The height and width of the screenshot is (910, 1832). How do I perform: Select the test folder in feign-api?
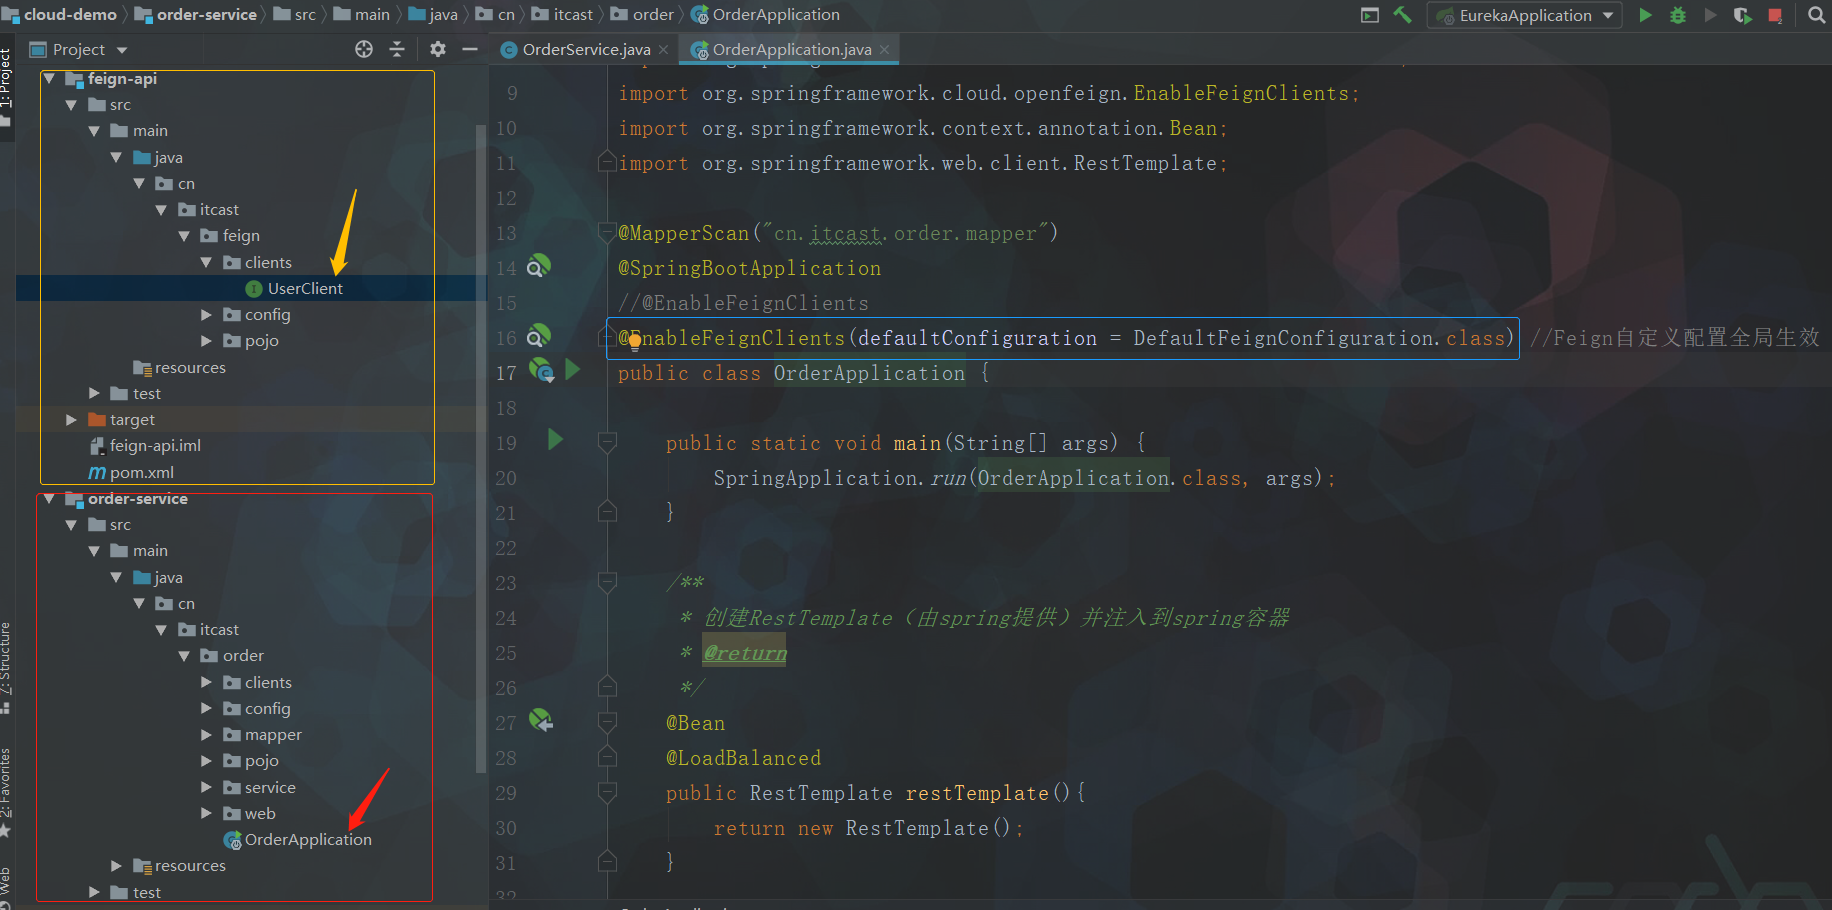tap(147, 393)
